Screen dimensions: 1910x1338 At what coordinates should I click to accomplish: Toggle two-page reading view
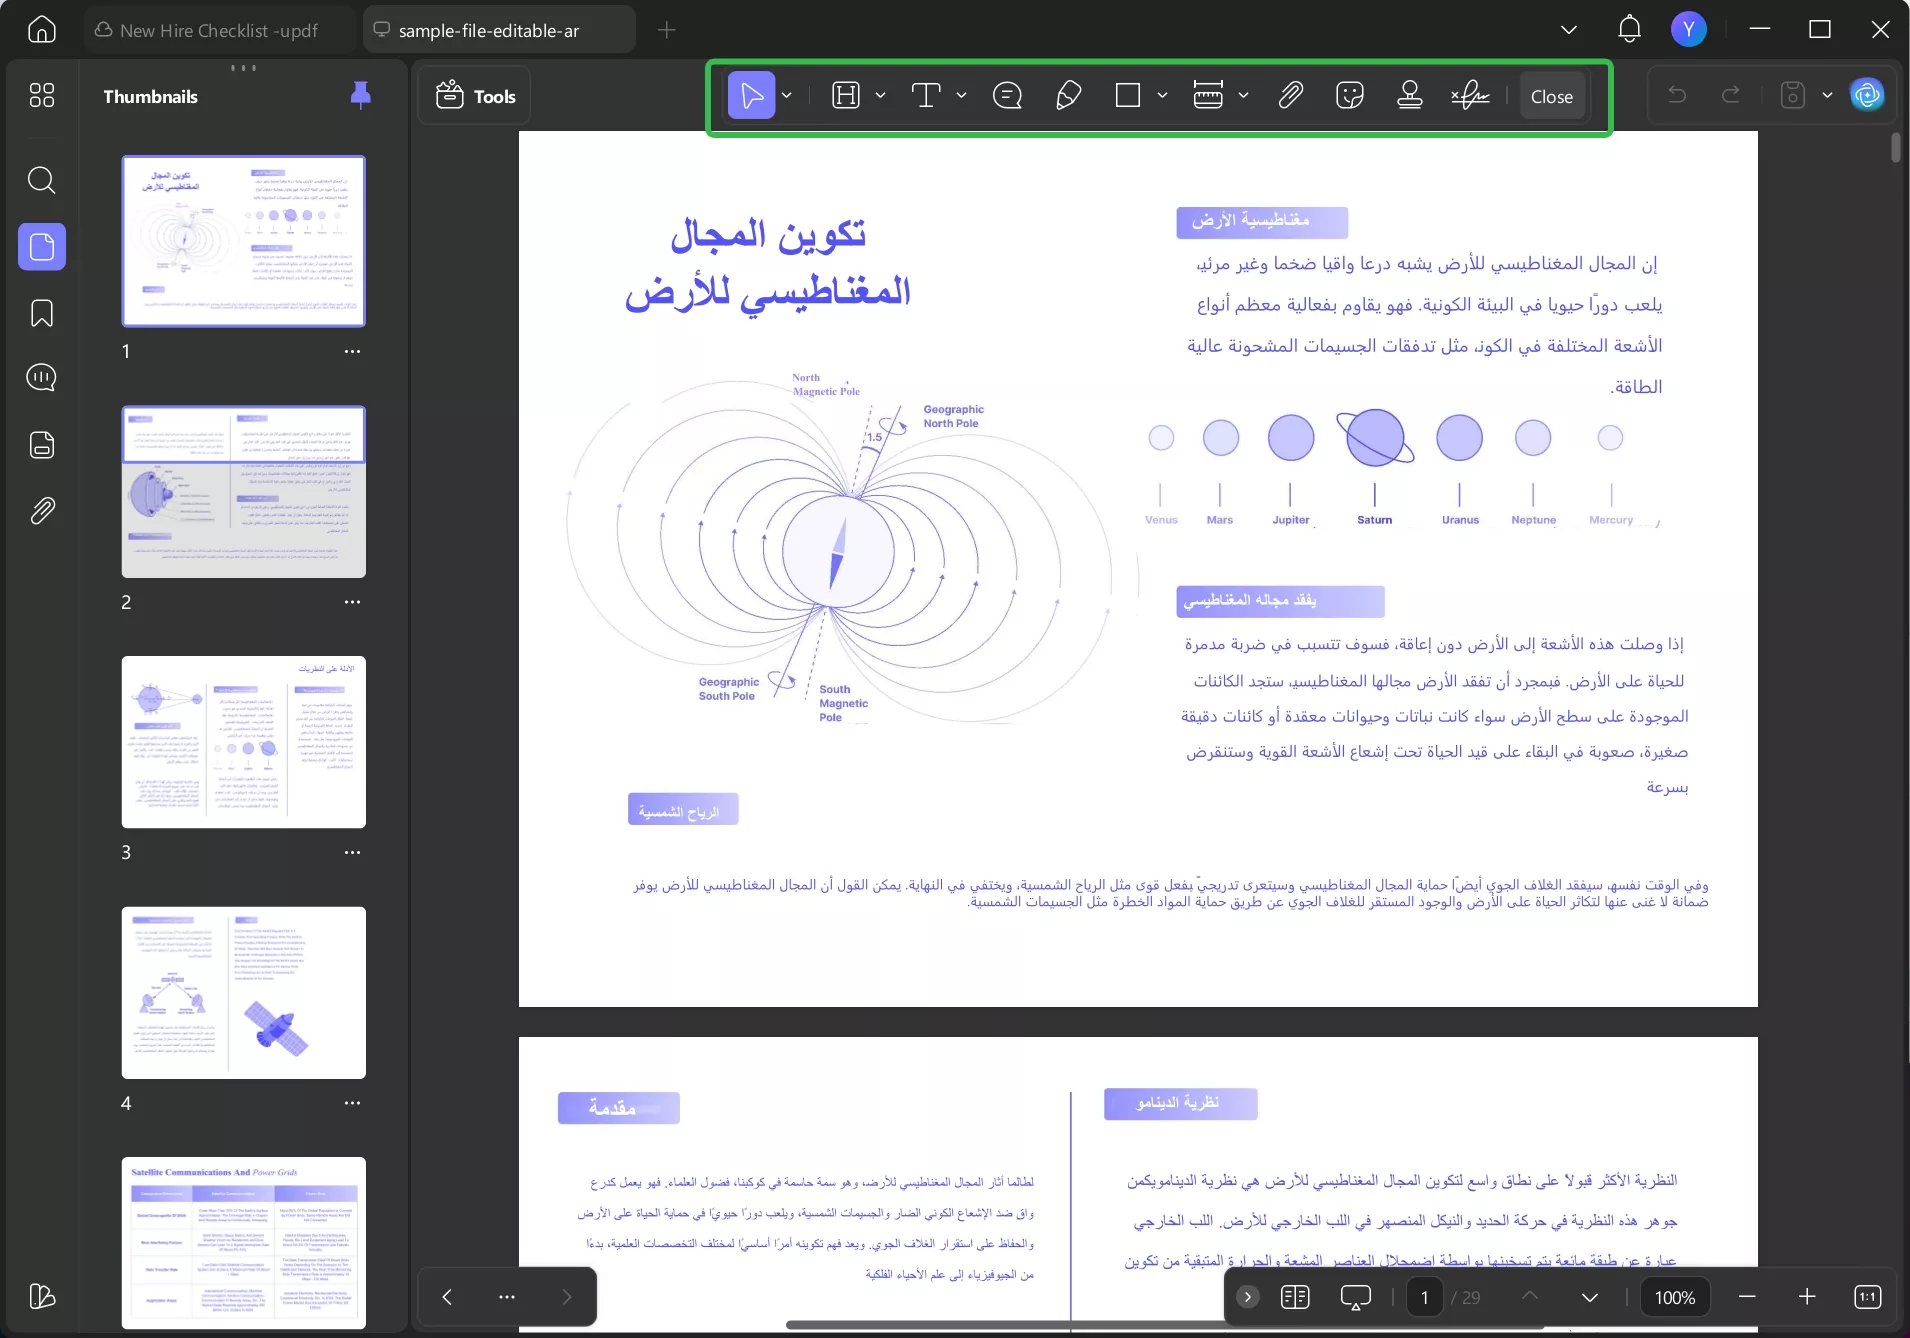point(1295,1296)
